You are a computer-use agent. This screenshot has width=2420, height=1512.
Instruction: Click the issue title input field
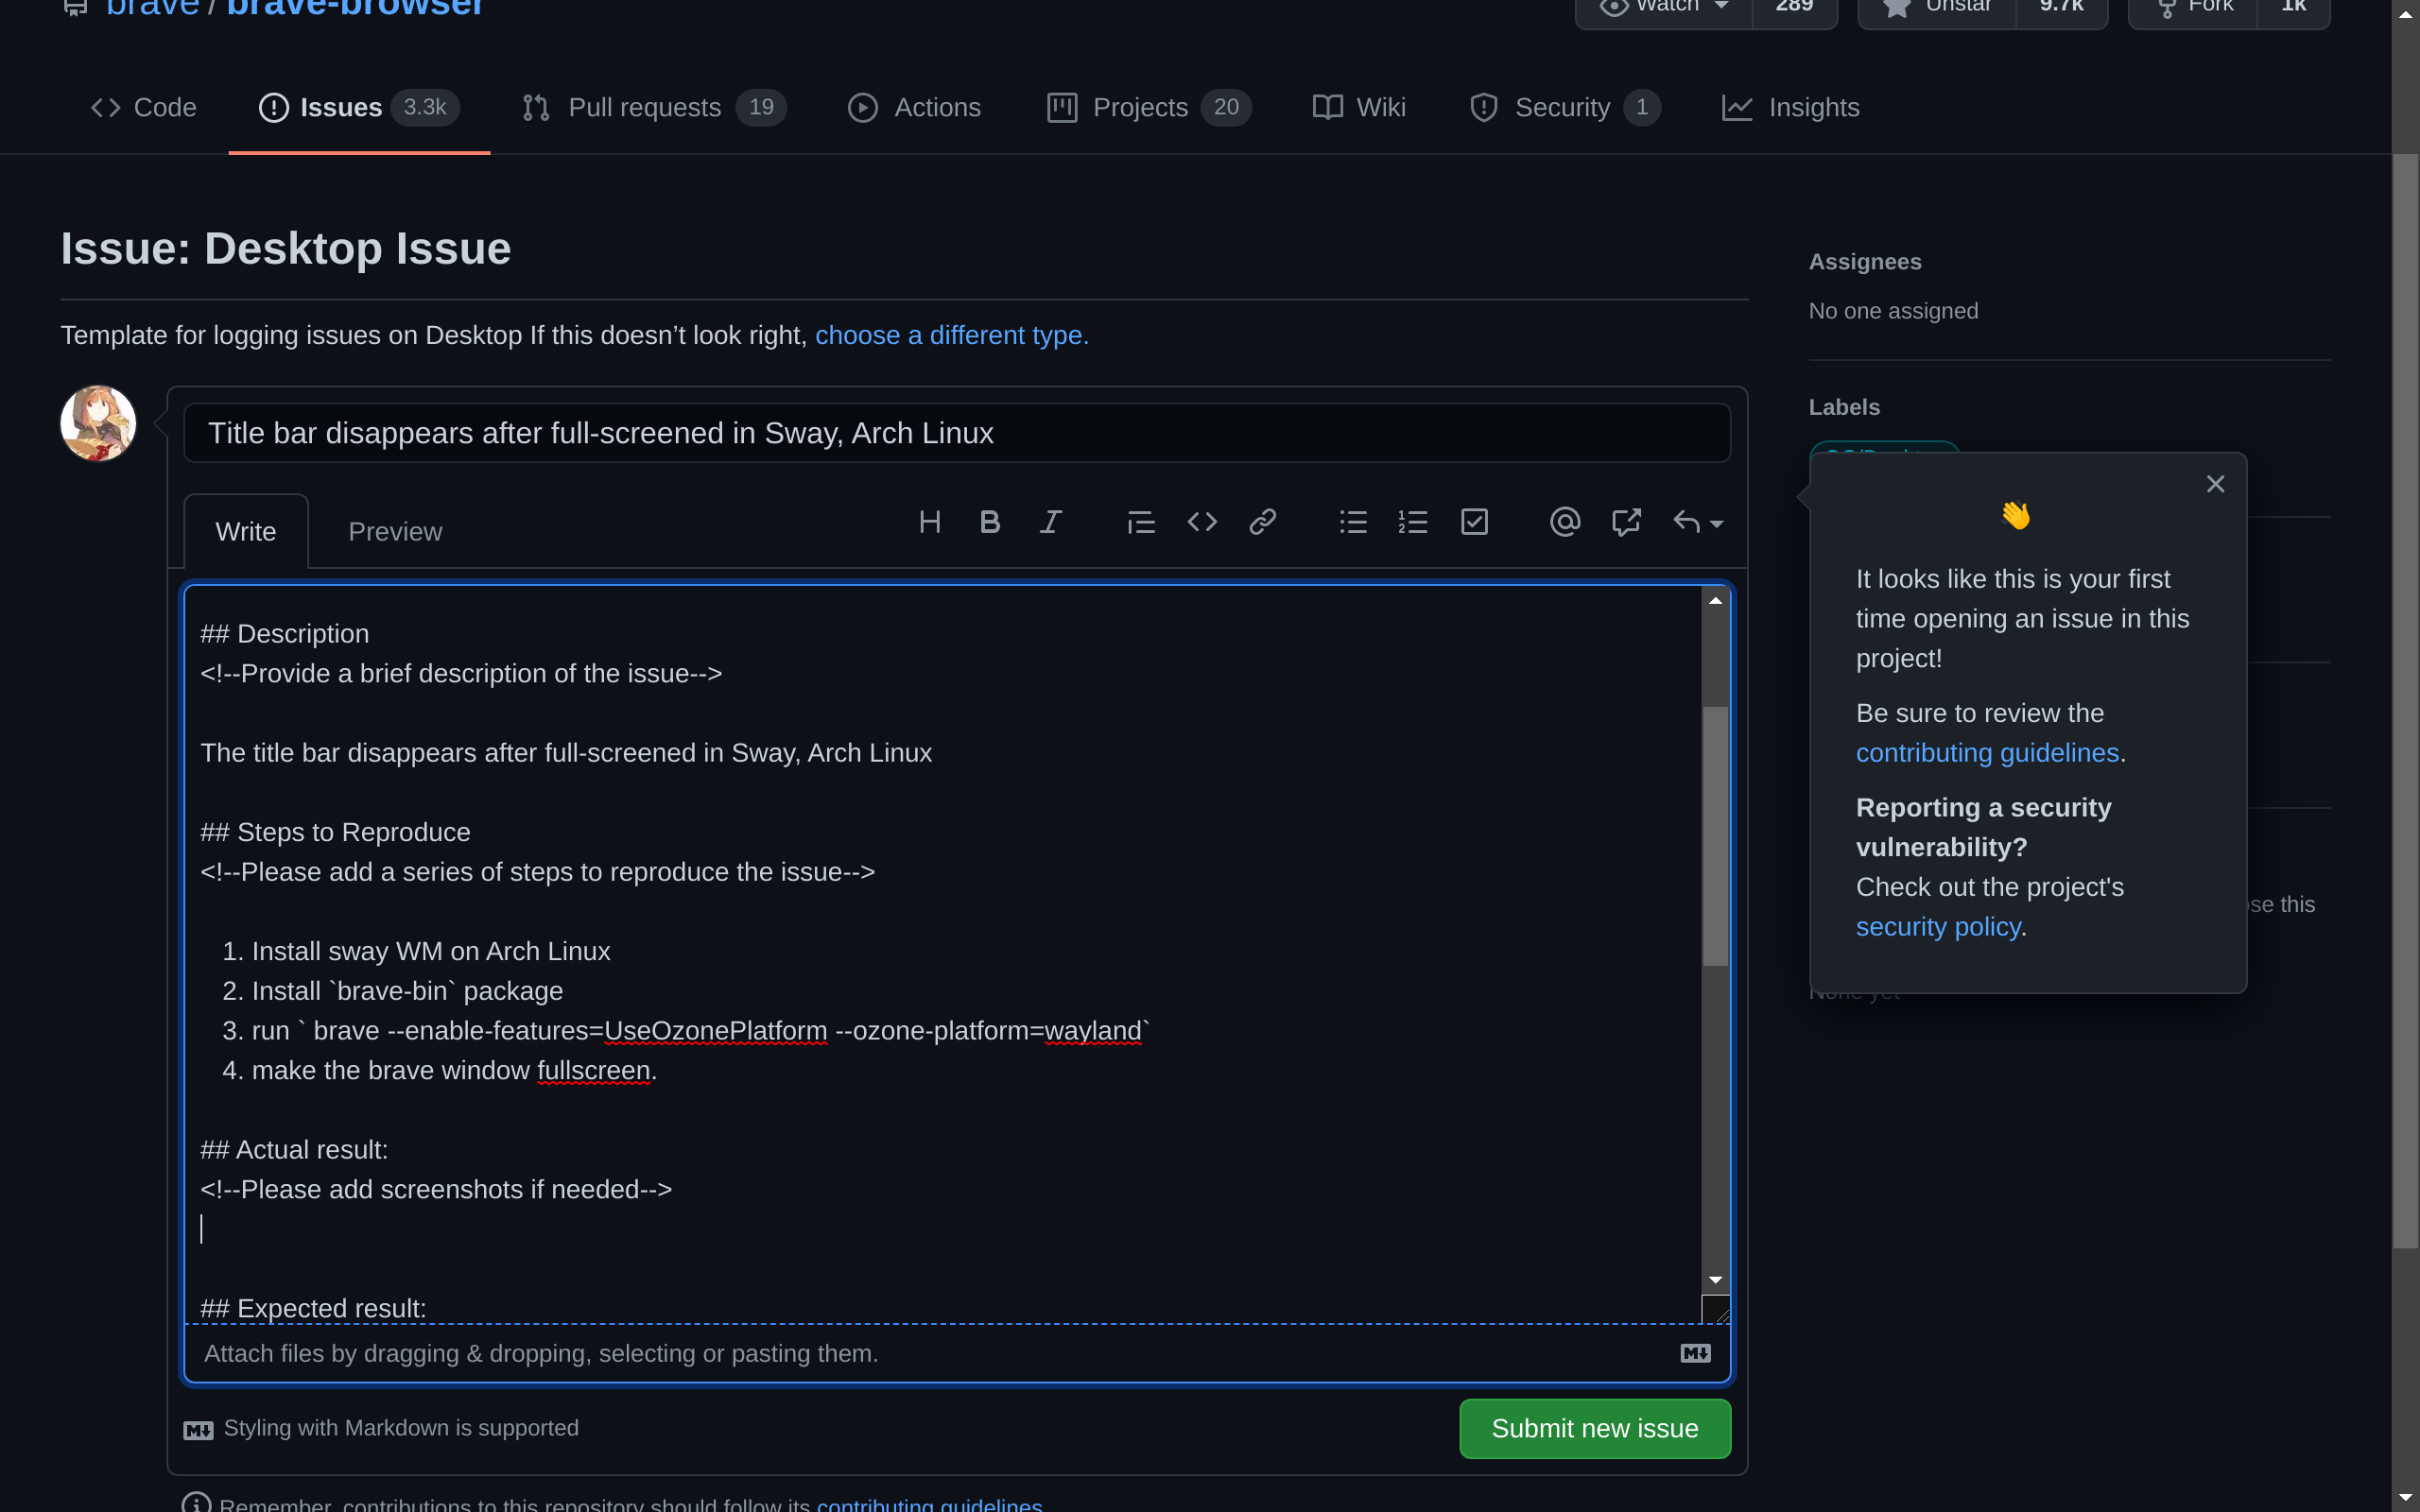click(x=957, y=432)
